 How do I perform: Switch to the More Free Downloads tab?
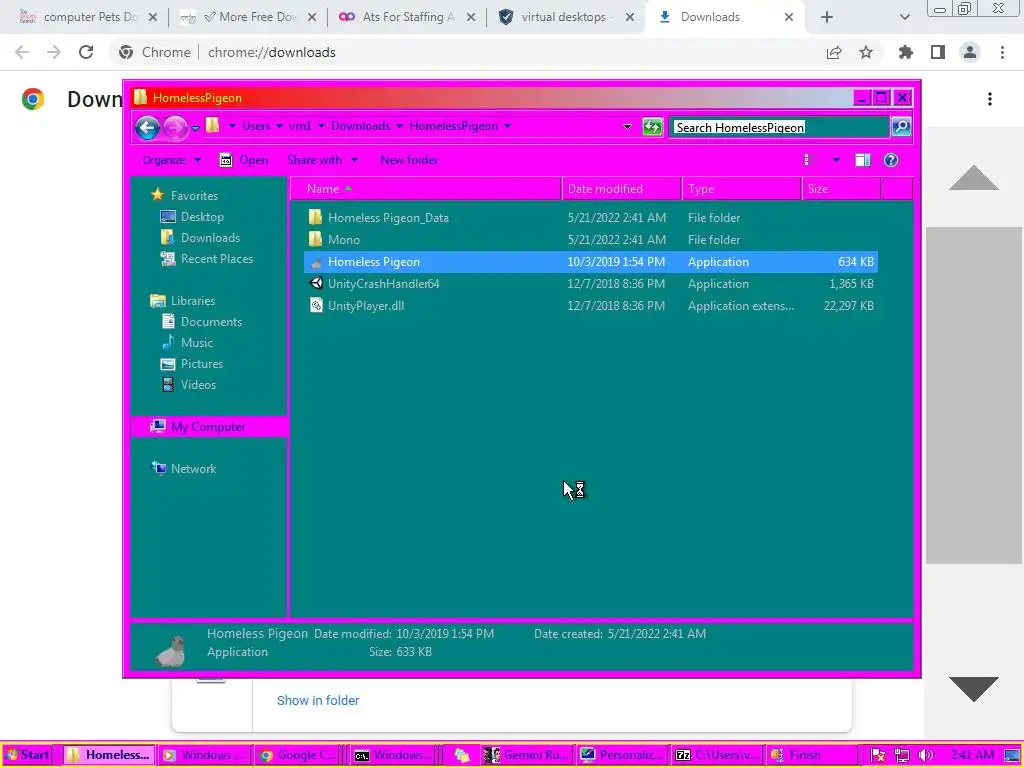tap(248, 17)
